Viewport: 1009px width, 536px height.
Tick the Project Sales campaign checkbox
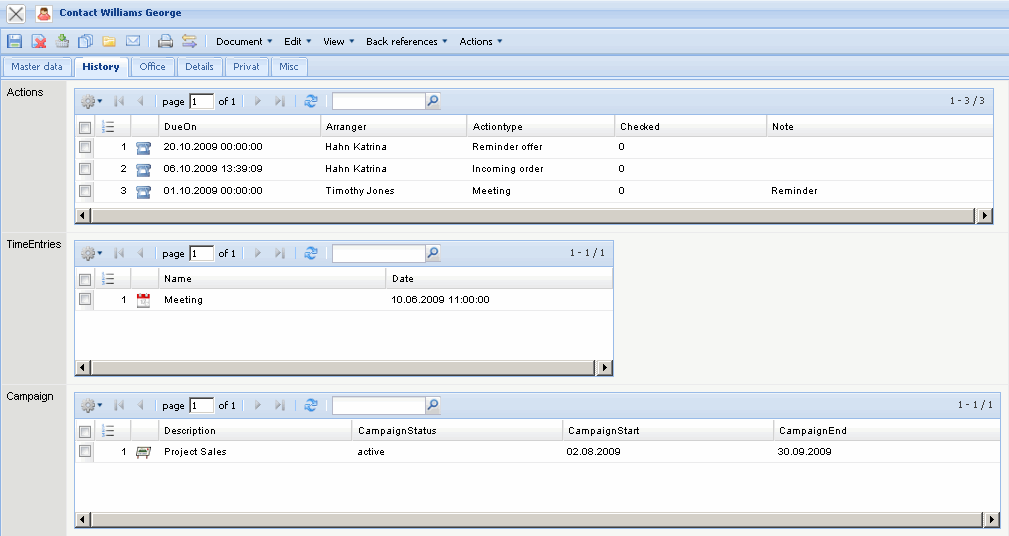(x=85, y=451)
